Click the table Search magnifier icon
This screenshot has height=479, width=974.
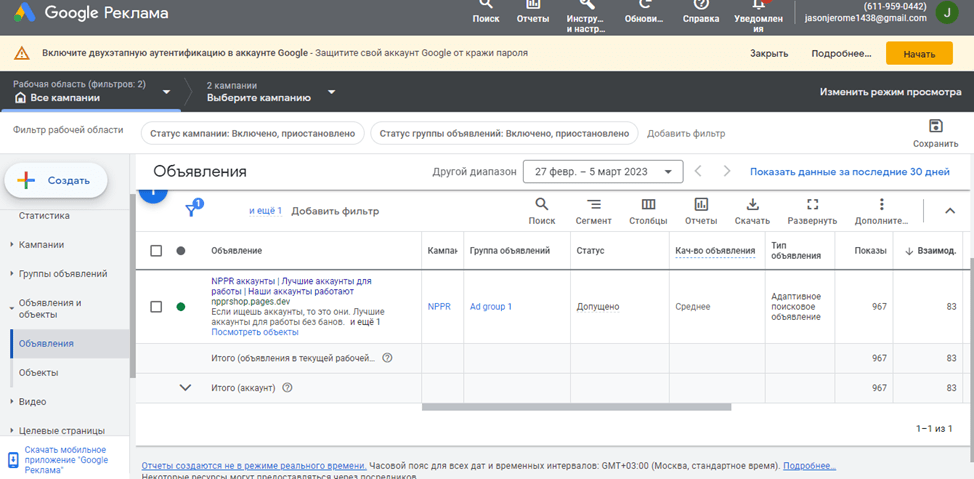tap(542, 204)
